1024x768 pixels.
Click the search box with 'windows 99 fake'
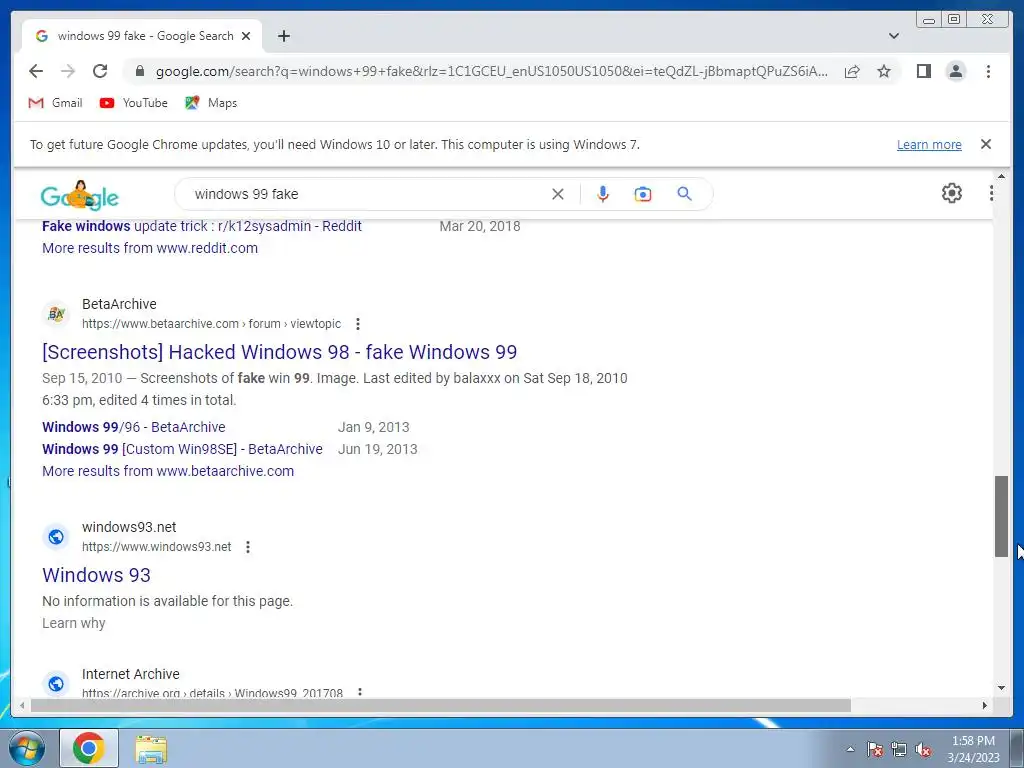[x=366, y=194]
